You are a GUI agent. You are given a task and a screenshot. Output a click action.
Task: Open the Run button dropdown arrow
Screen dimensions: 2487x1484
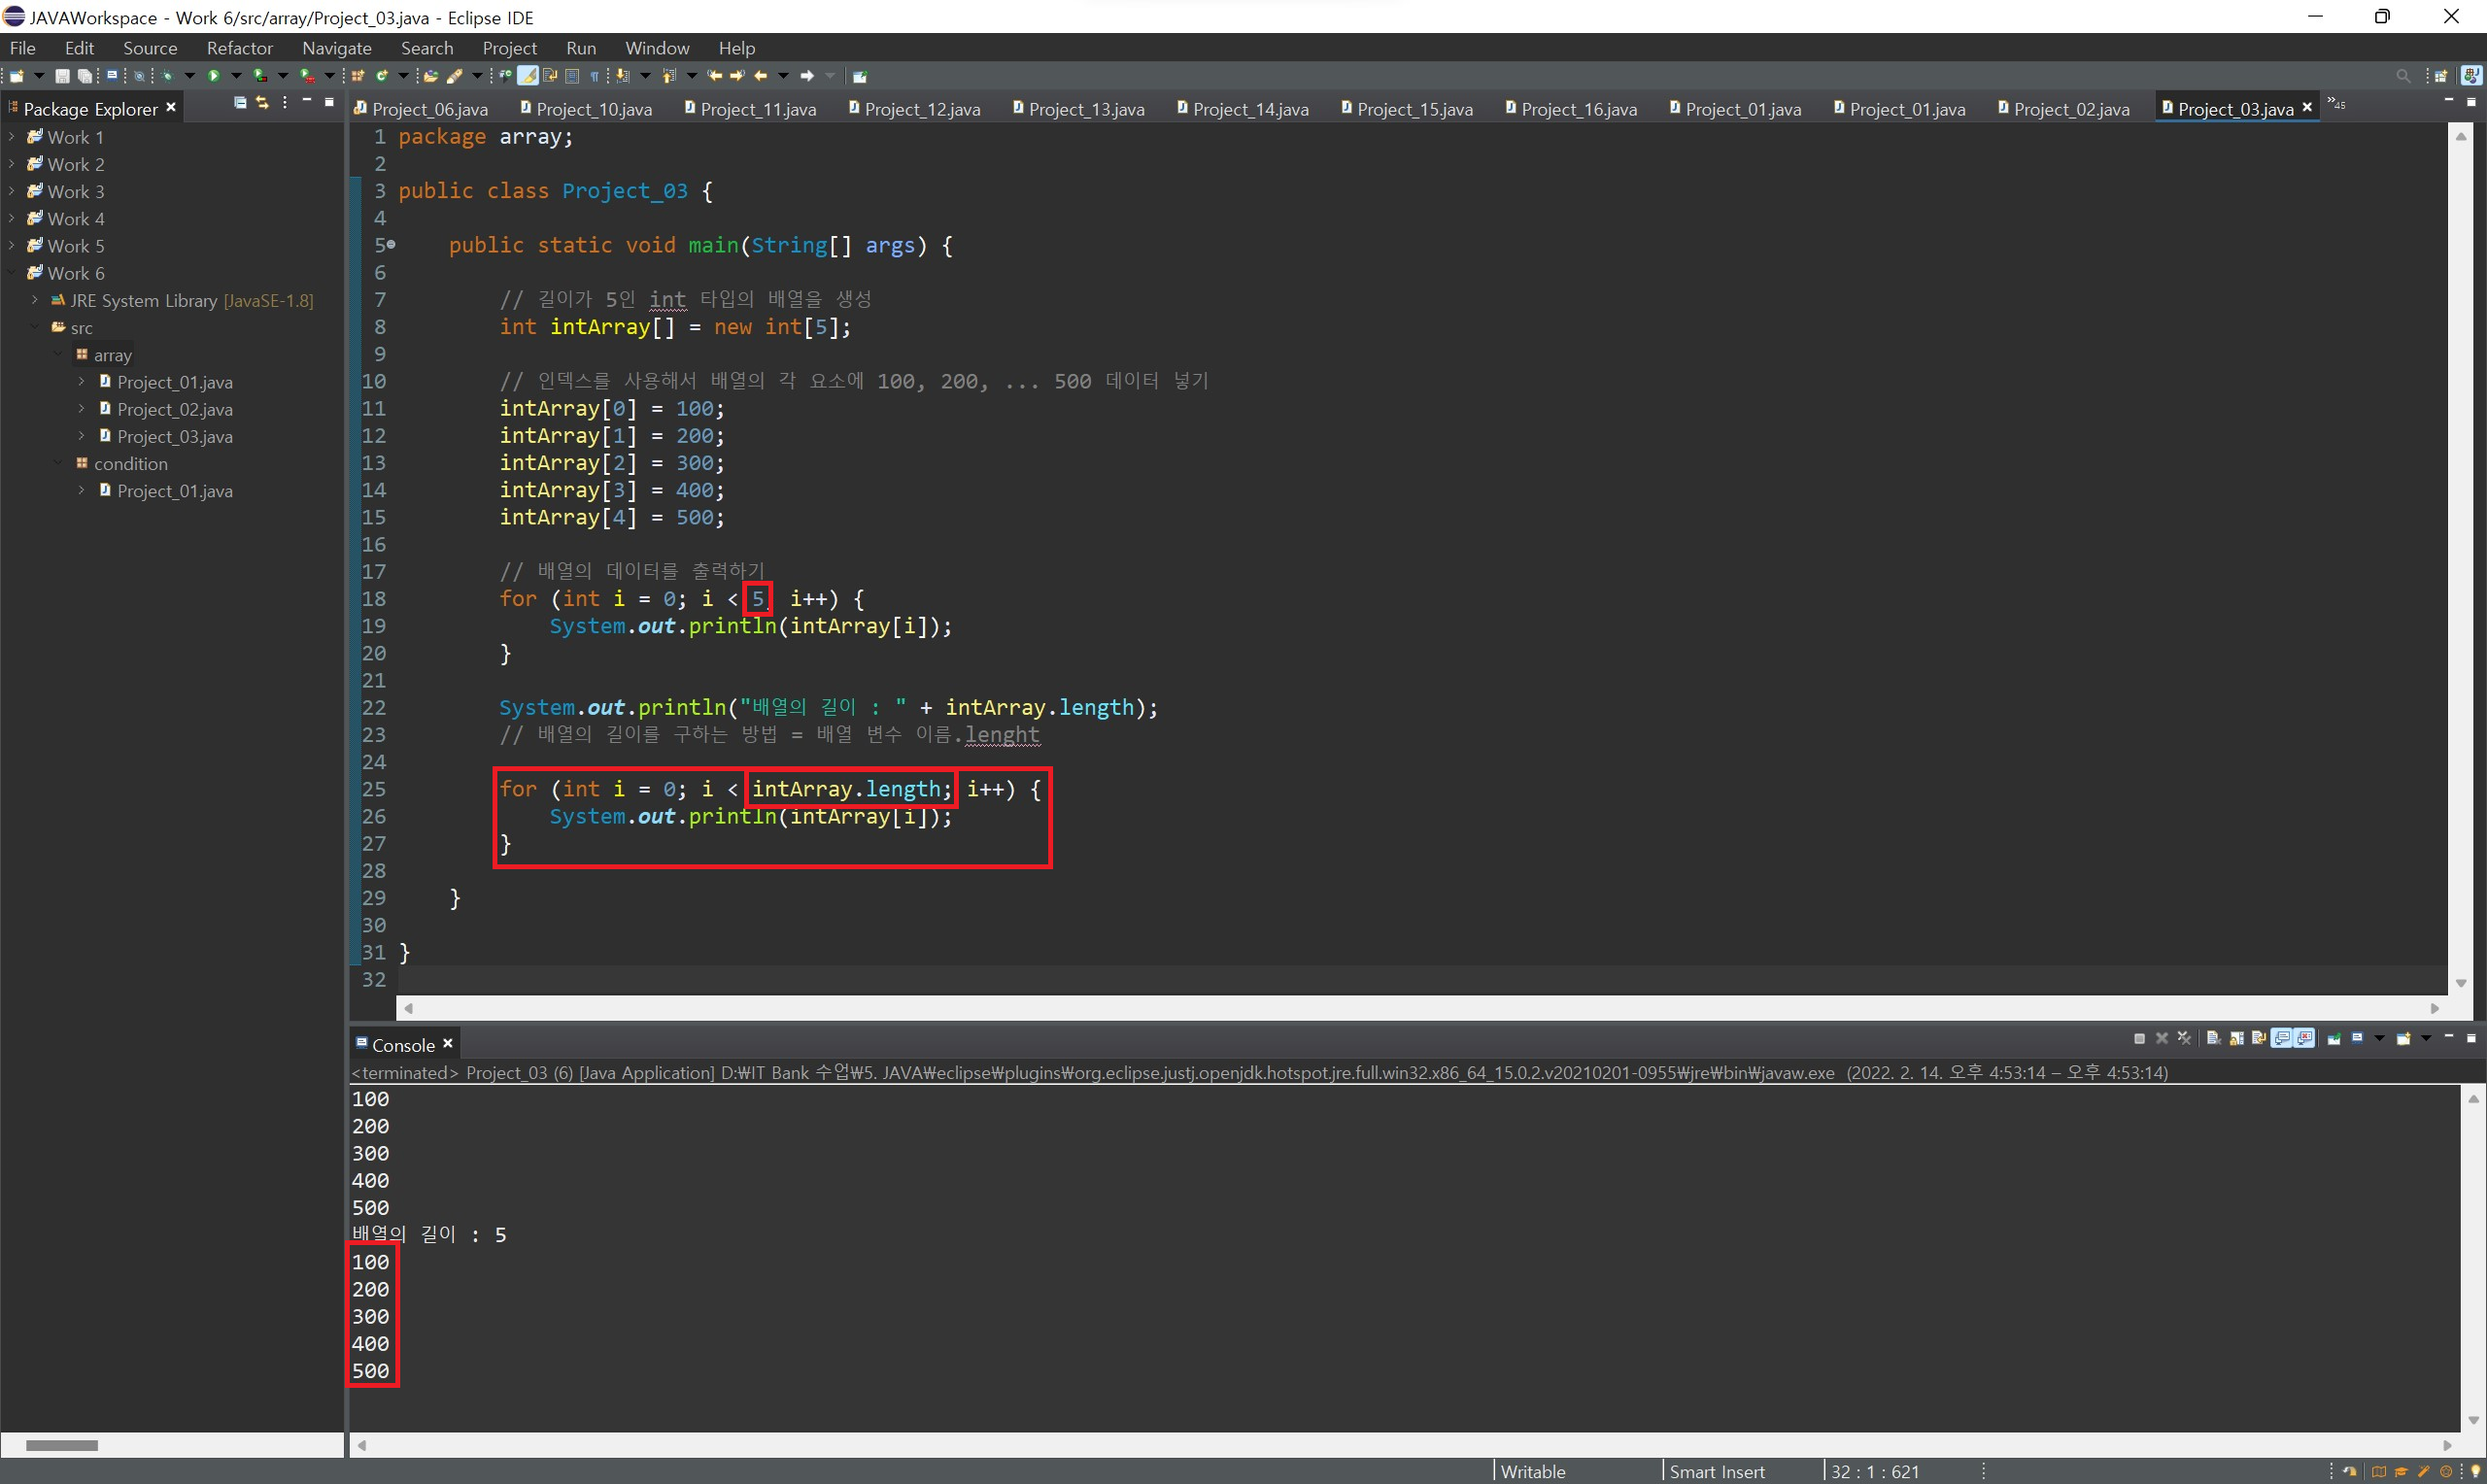(x=237, y=76)
